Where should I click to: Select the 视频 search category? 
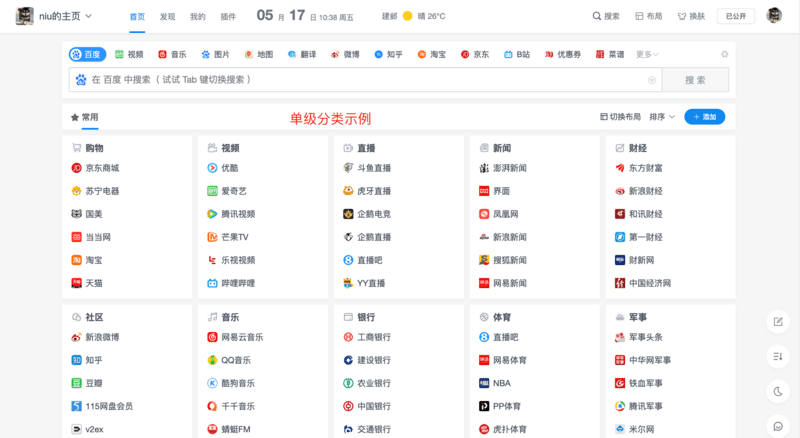click(x=129, y=55)
